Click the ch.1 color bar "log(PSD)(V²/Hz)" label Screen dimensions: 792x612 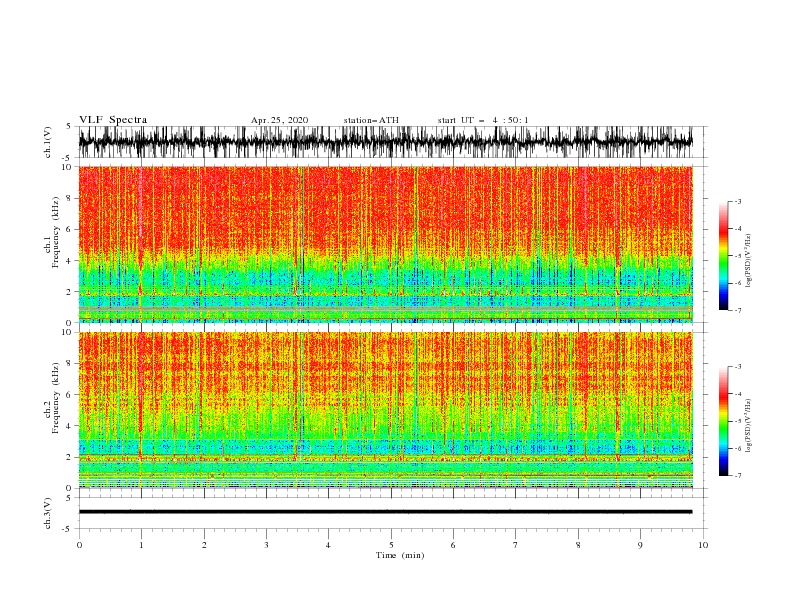[x=749, y=261]
